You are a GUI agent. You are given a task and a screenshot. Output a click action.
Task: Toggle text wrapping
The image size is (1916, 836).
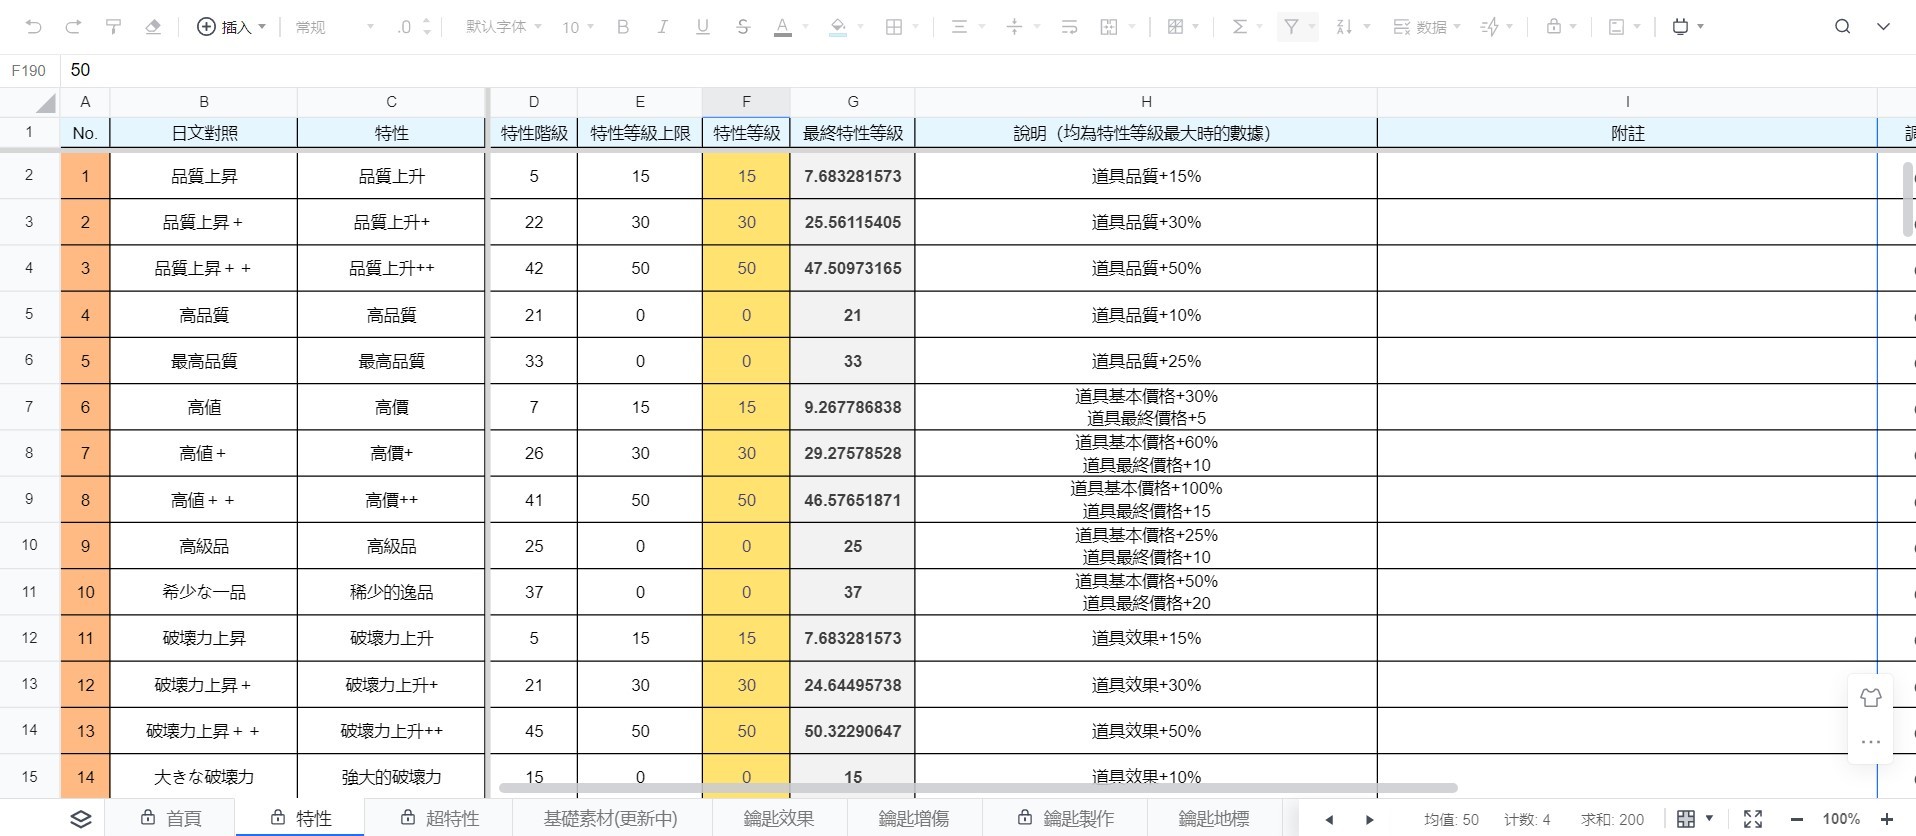[1069, 27]
